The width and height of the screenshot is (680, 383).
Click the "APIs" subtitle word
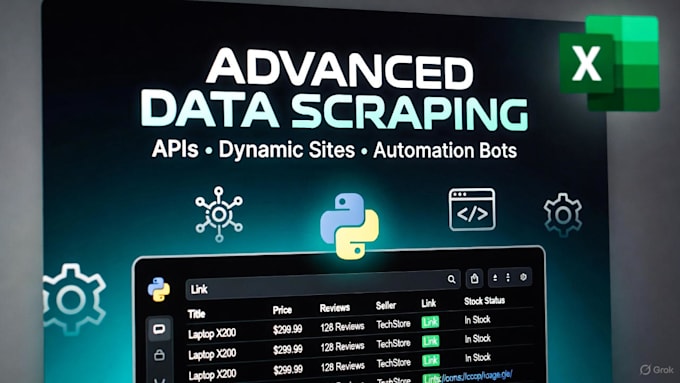[175, 150]
